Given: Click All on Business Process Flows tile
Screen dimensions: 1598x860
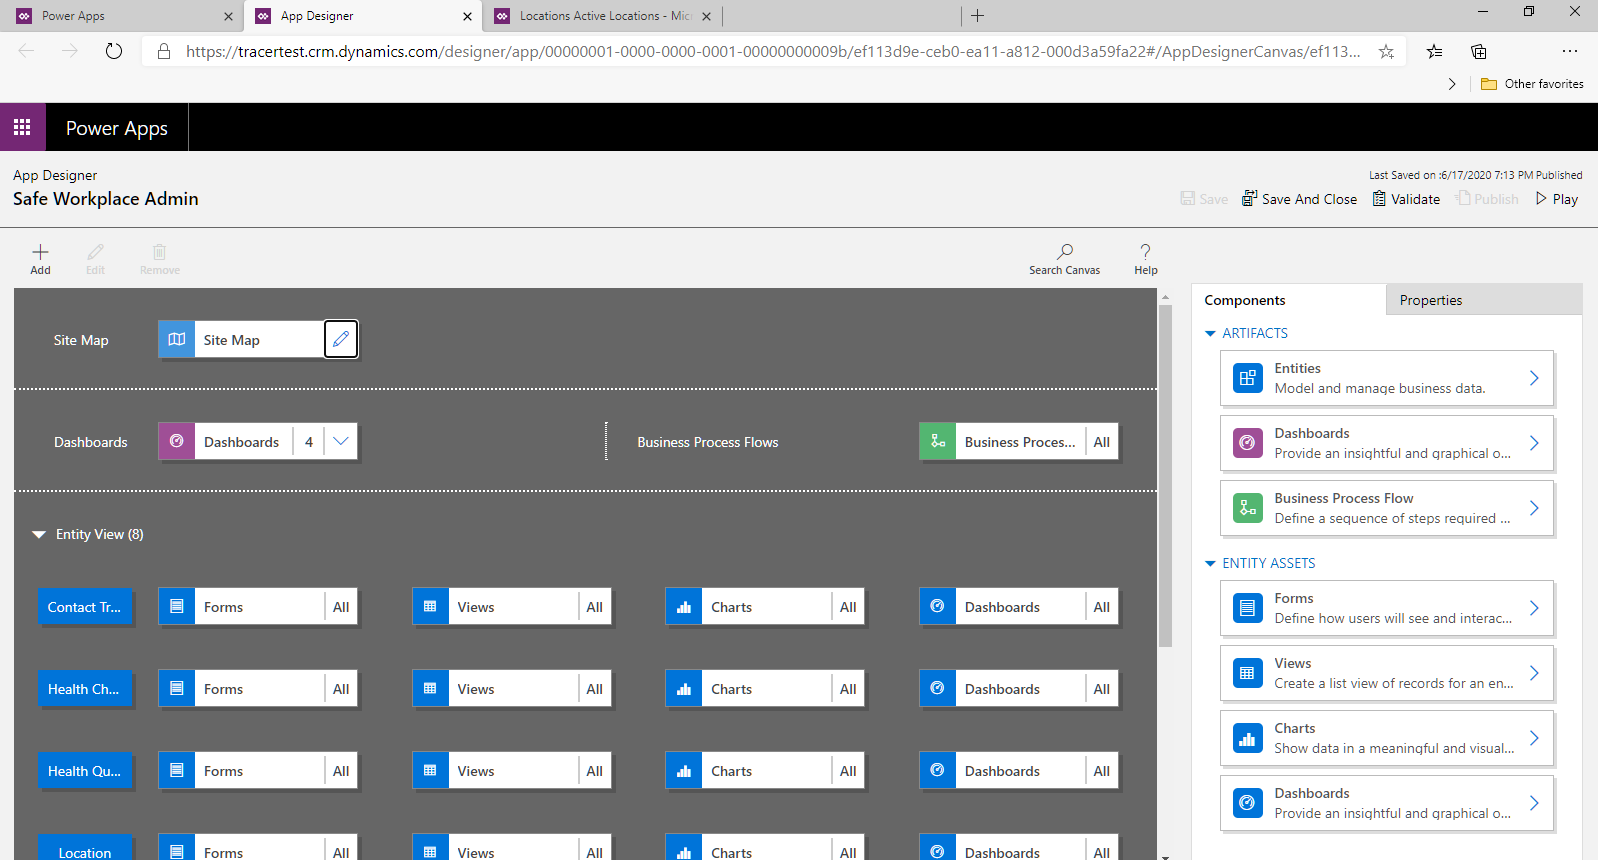Looking at the screenshot, I should click(1102, 441).
